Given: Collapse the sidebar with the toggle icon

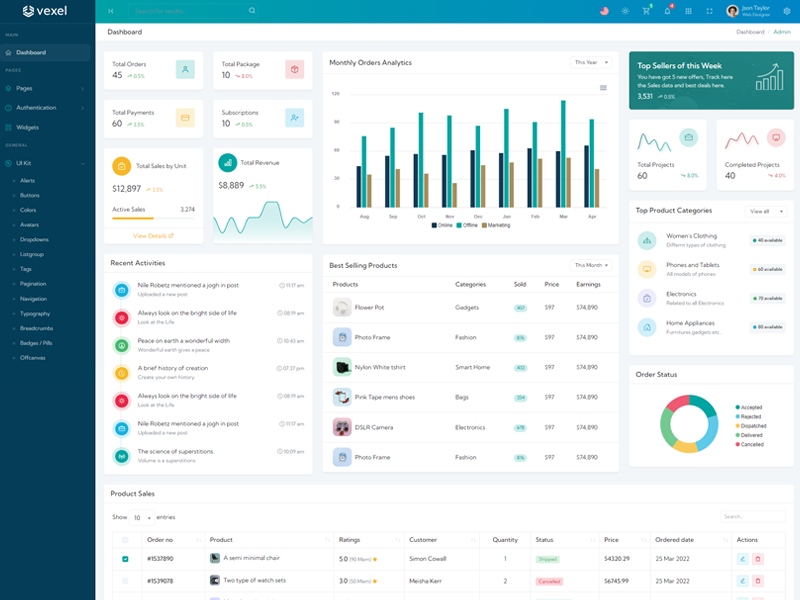Looking at the screenshot, I should 111,11.
